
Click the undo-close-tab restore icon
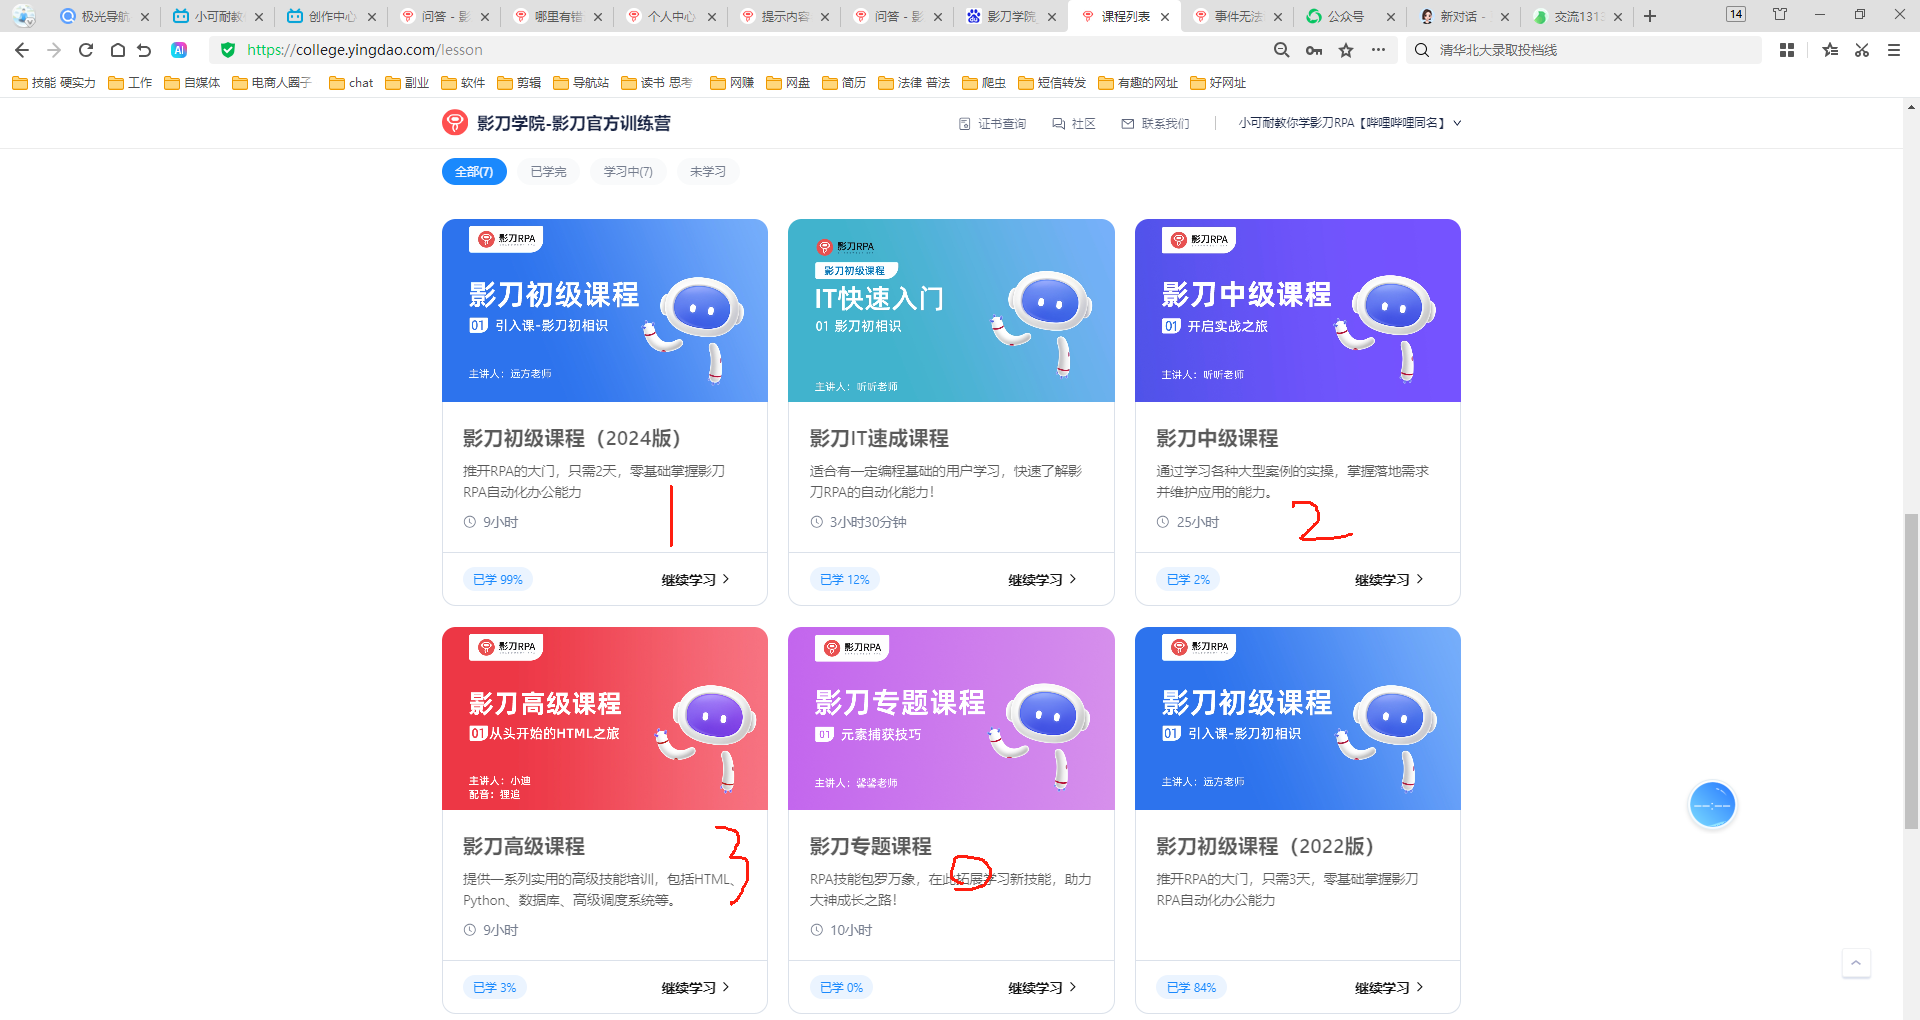pyautogui.click(x=145, y=50)
